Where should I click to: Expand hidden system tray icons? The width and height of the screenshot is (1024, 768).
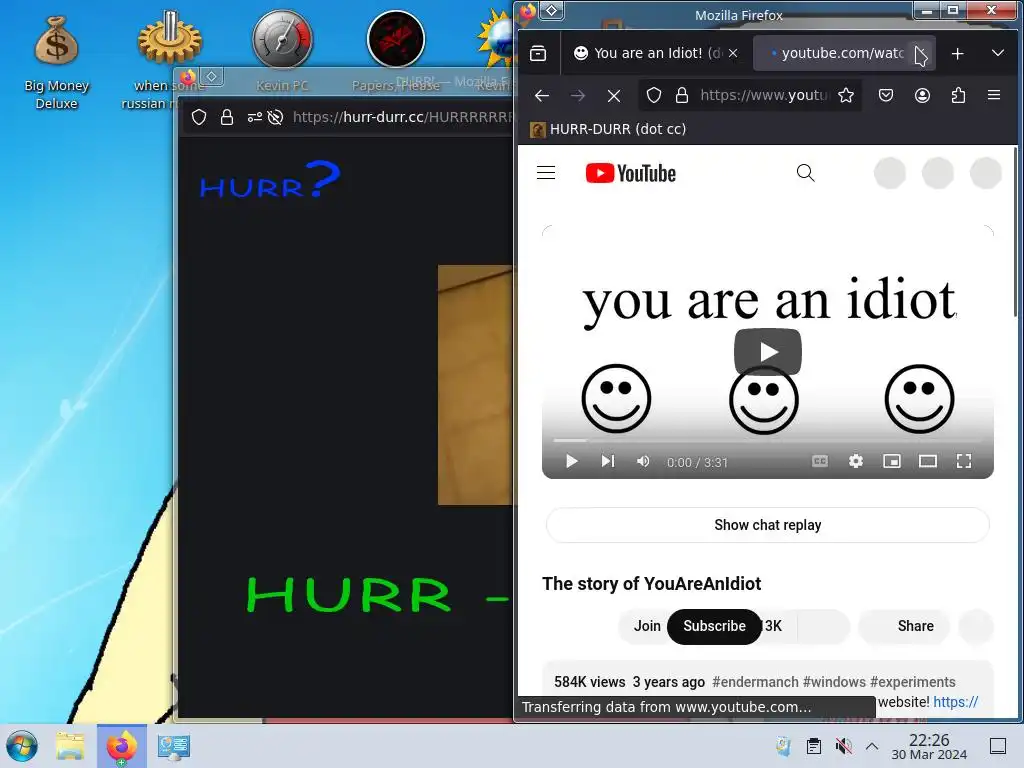click(x=872, y=746)
